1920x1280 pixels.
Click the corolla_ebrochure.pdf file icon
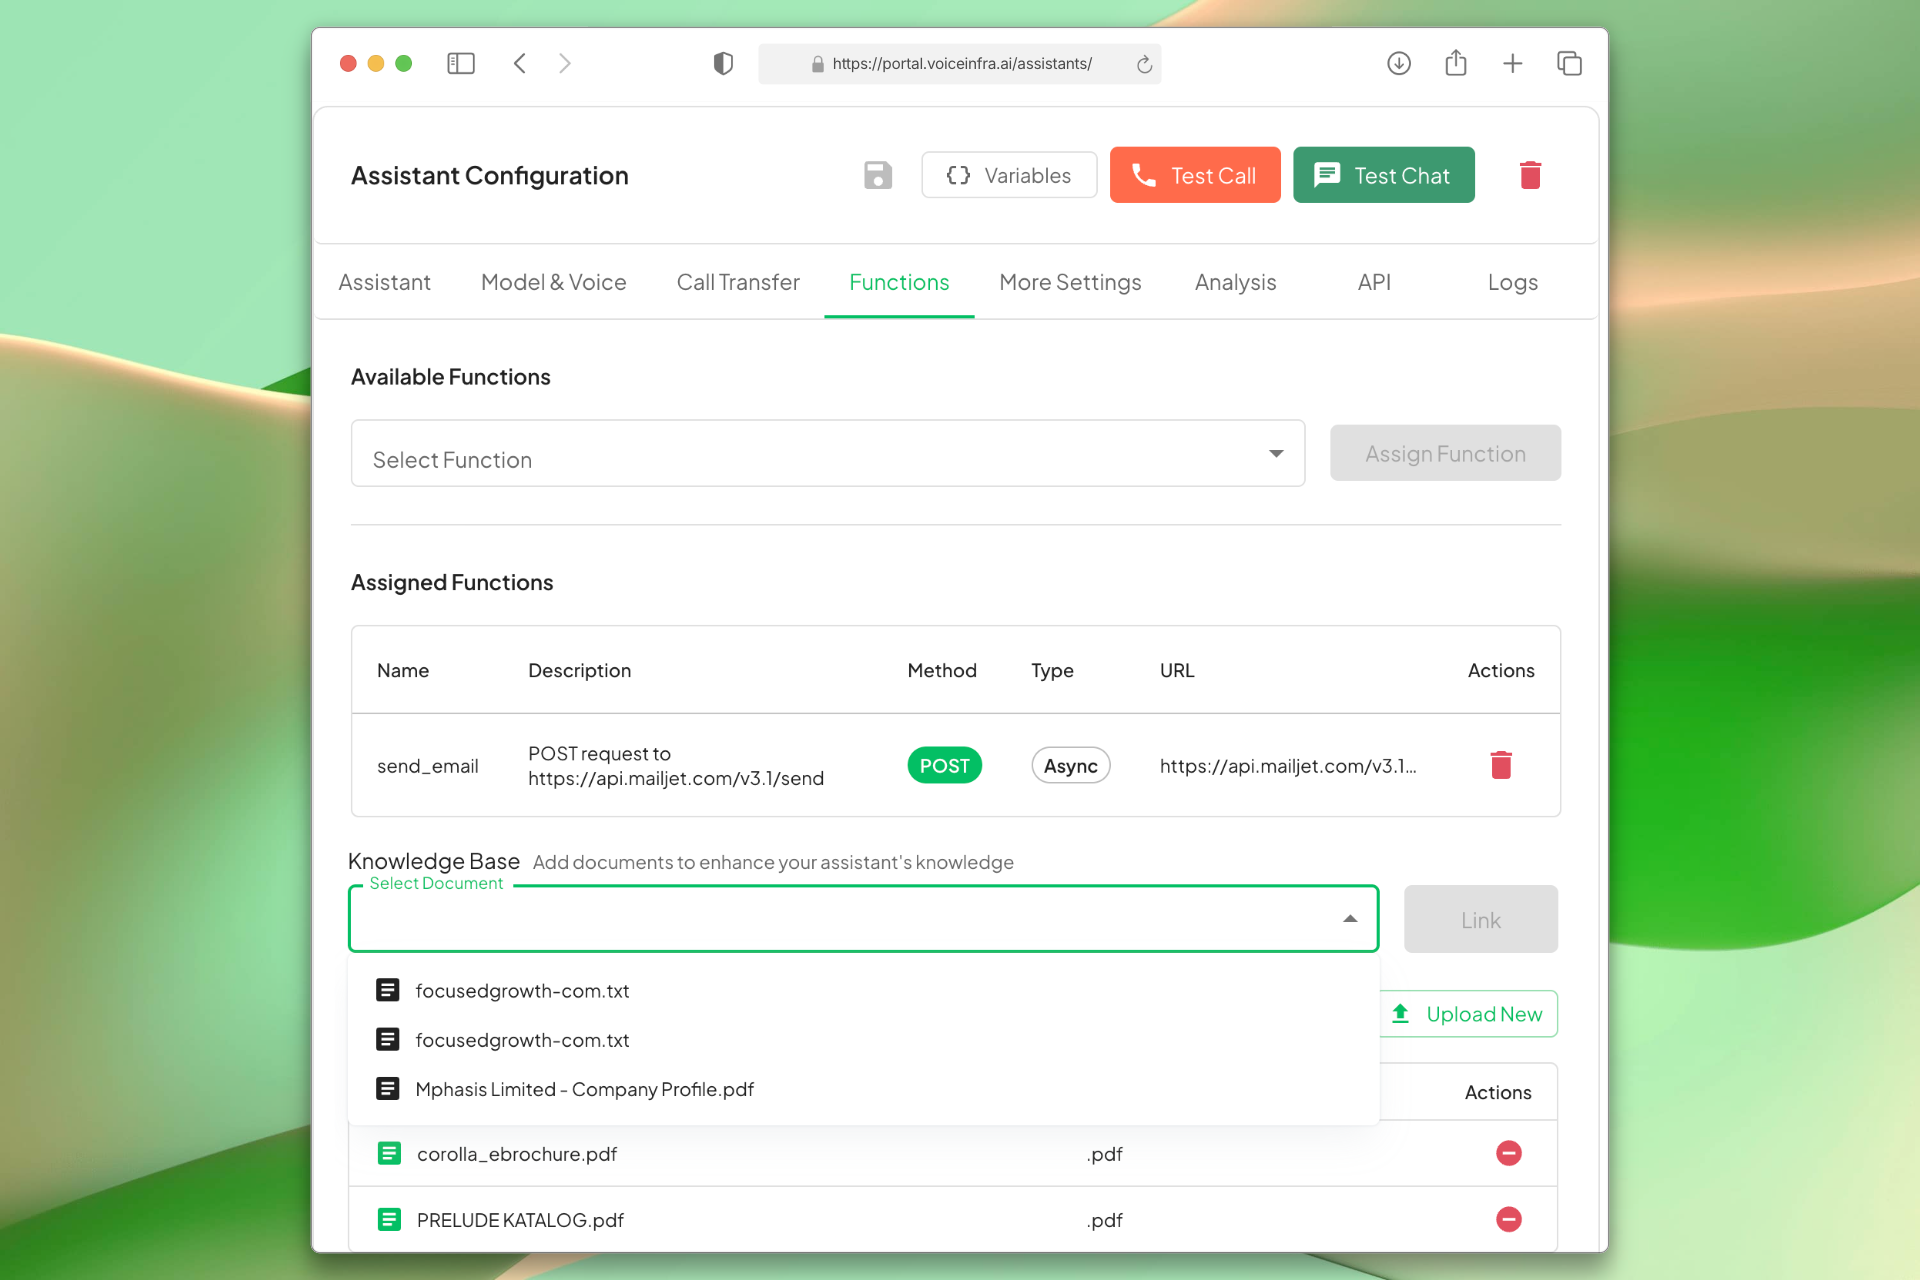coord(389,1153)
